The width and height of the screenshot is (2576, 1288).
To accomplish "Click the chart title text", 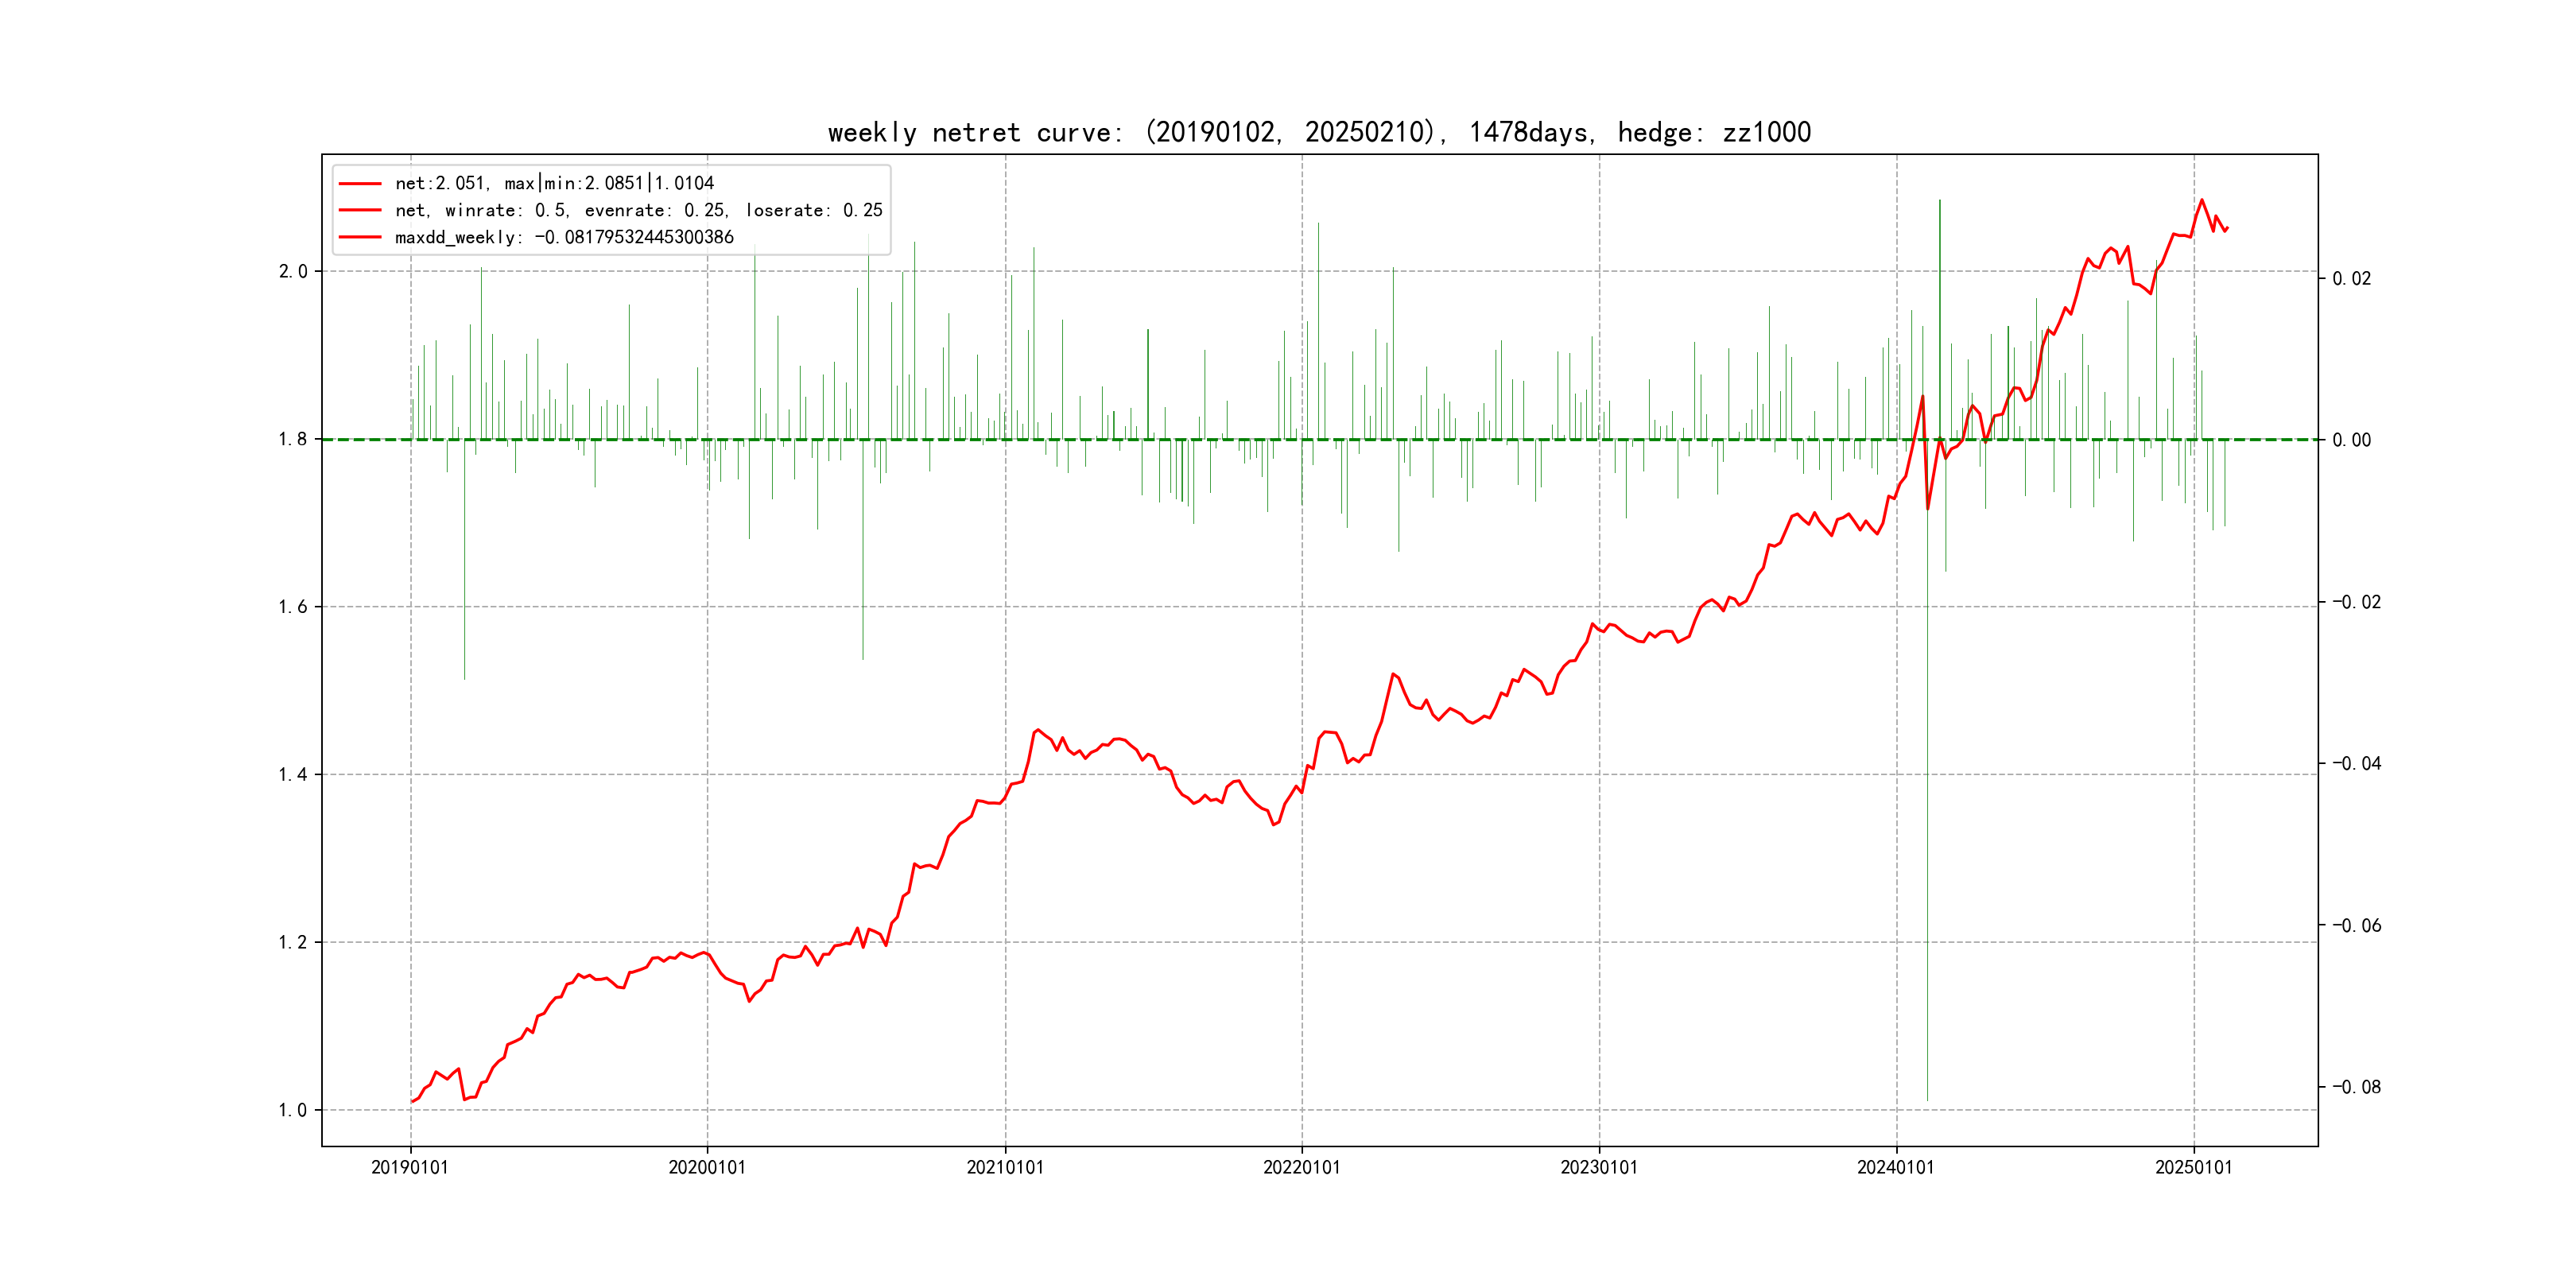I will coord(1319,133).
